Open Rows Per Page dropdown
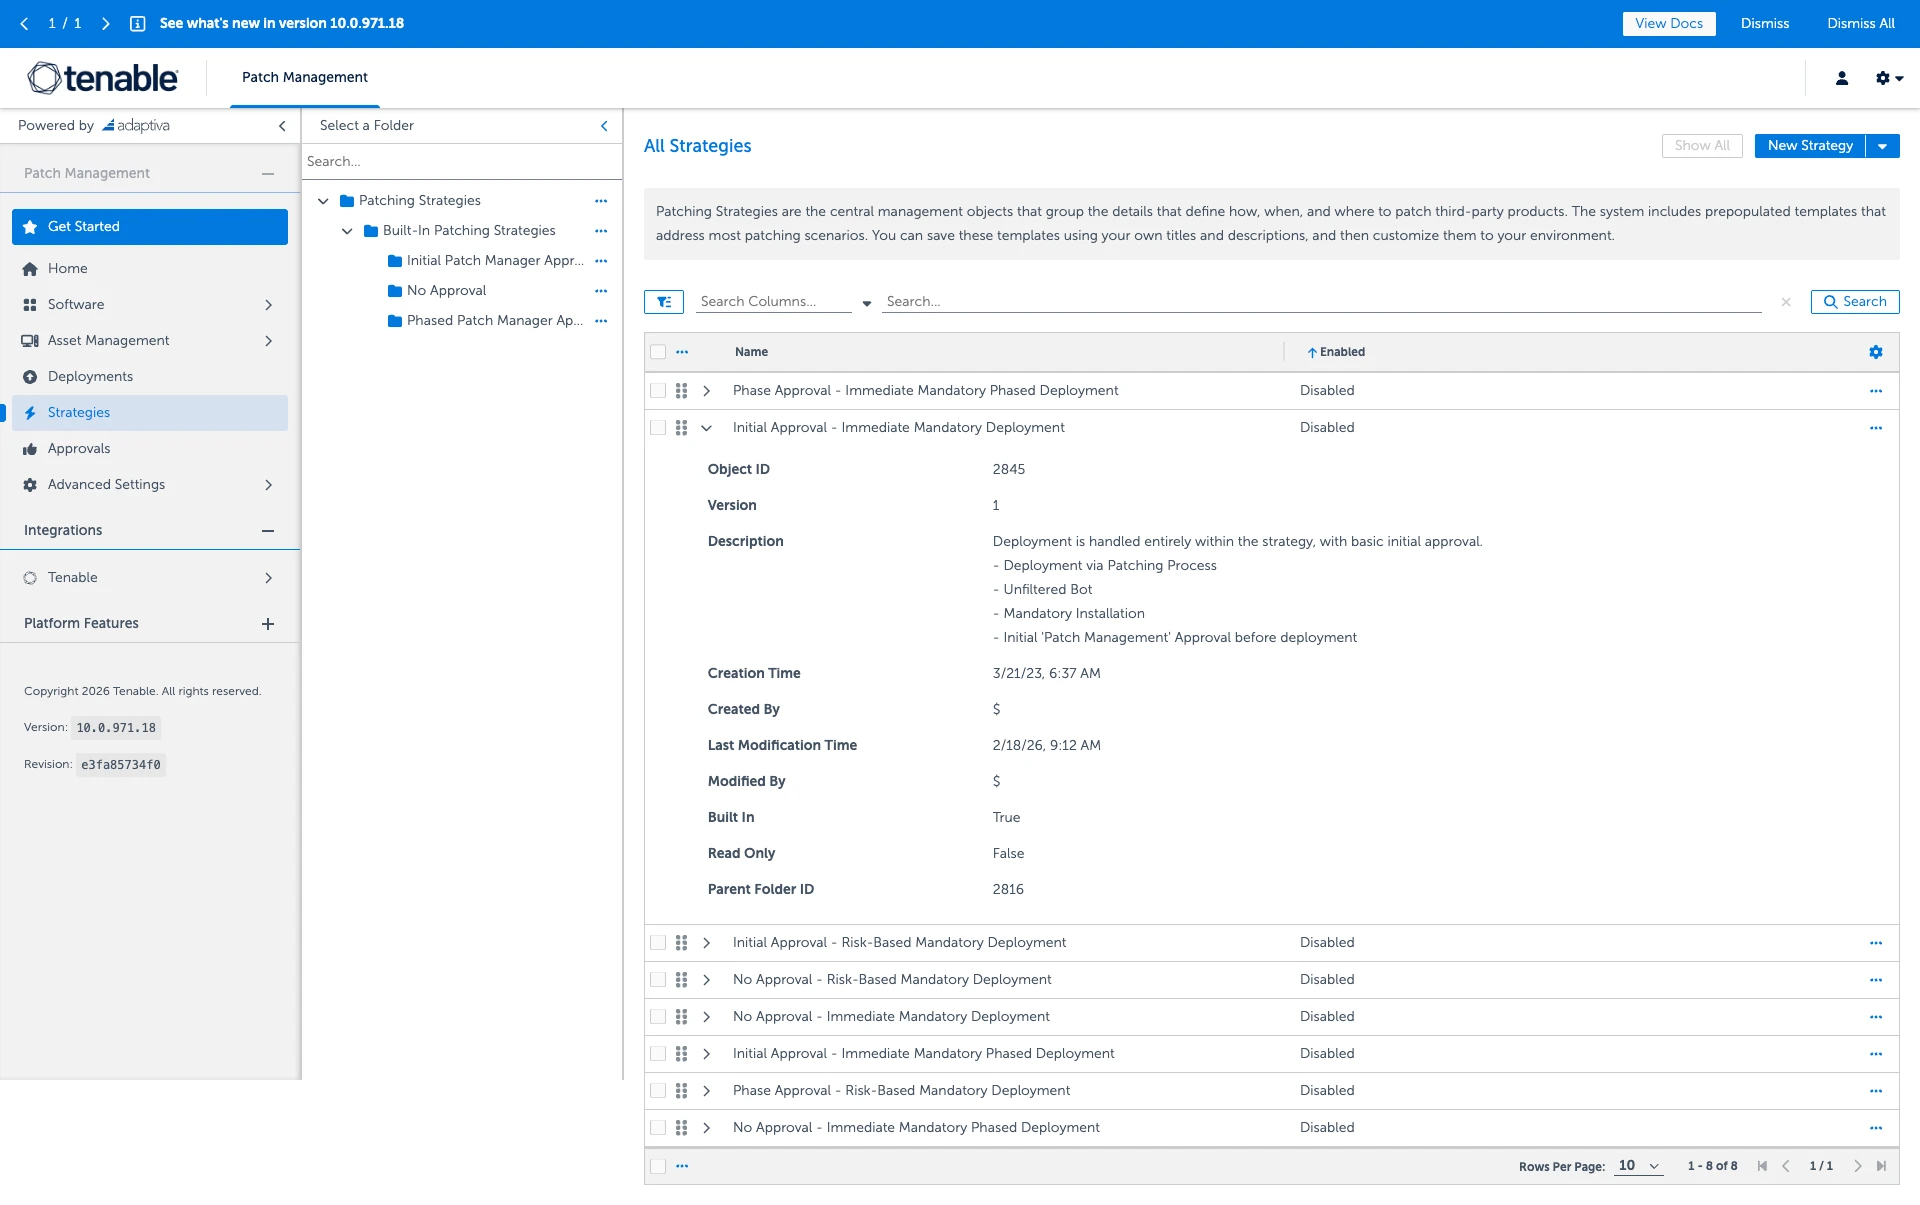 (1639, 1166)
